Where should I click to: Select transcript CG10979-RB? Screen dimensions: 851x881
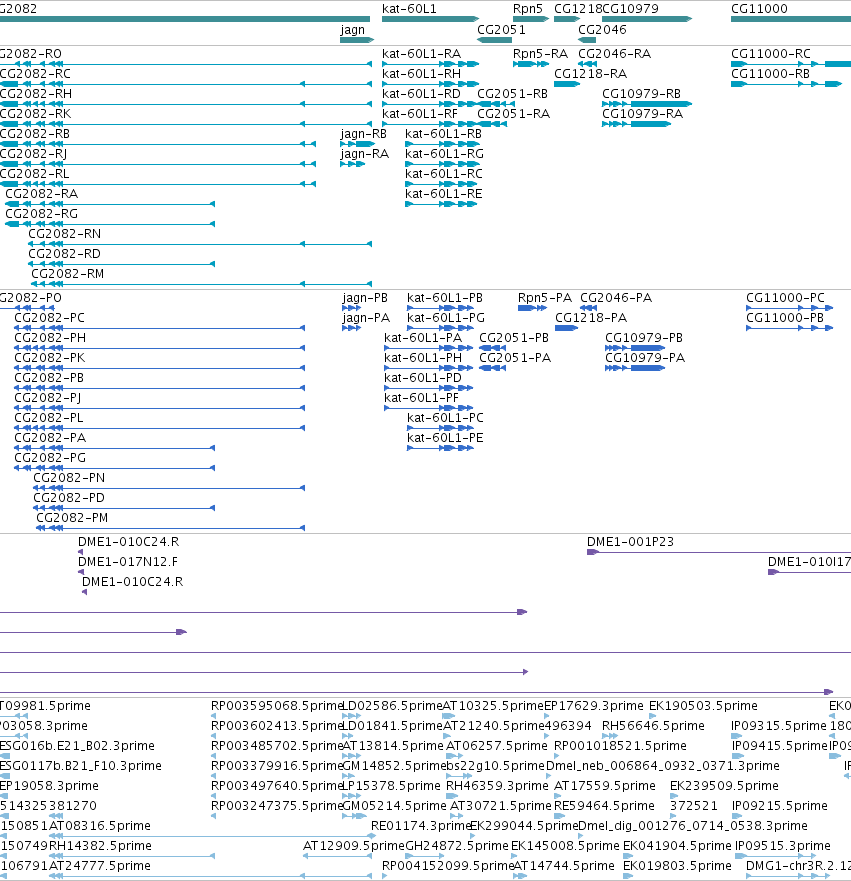[x=641, y=94]
